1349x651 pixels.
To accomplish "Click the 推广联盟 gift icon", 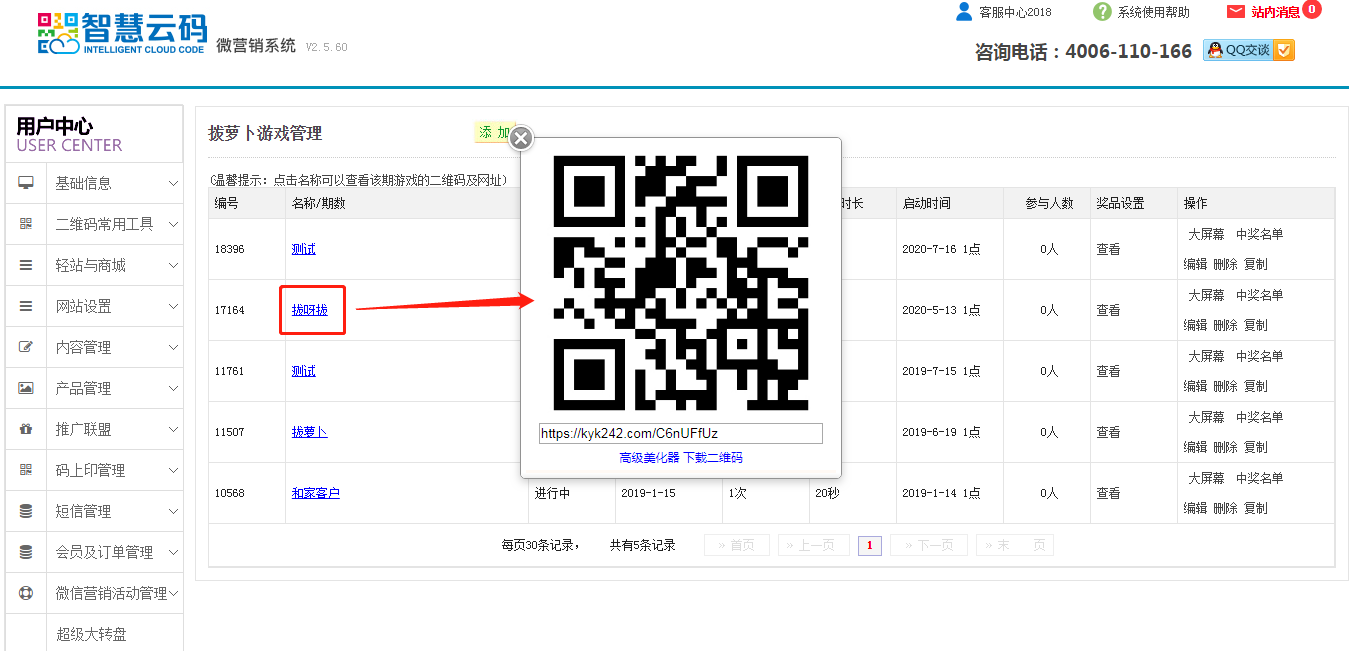I will (x=26, y=429).
